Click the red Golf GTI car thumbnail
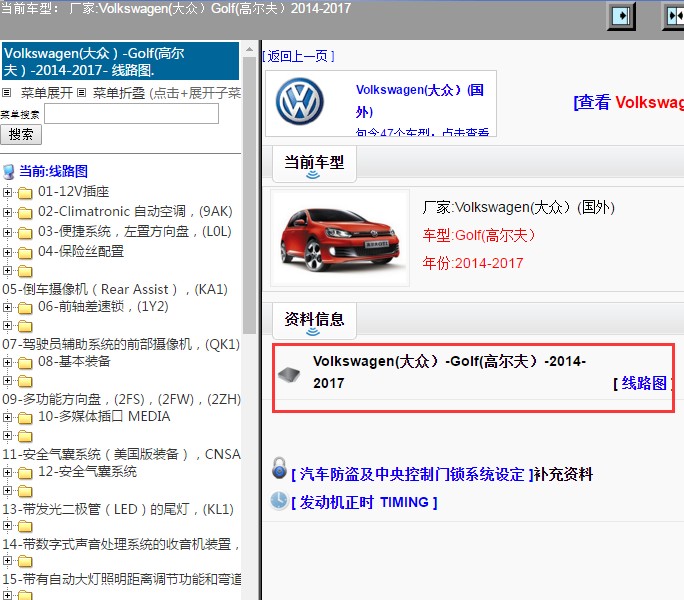Image resolution: width=684 pixels, height=600 pixels. (340, 238)
